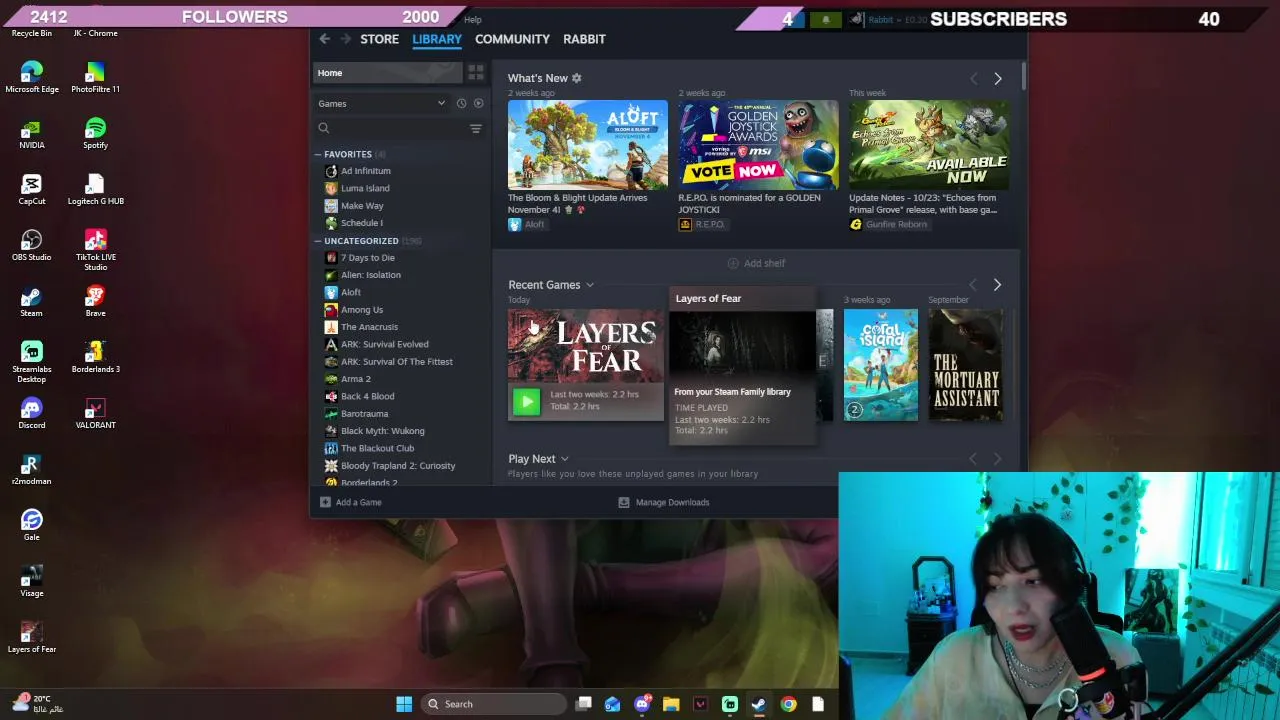Select ARK: Survival Evolved entry
The width and height of the screenshot is (1280, 720).
(x=385, y=344)
